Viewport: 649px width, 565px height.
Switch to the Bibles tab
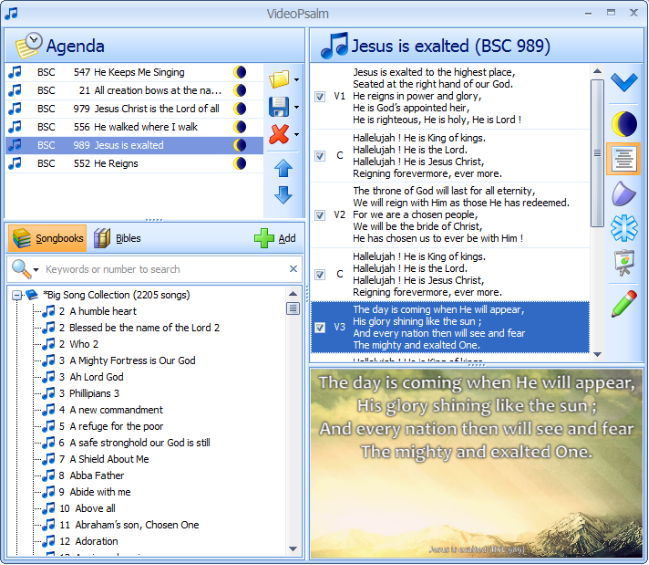coord(118,239)
